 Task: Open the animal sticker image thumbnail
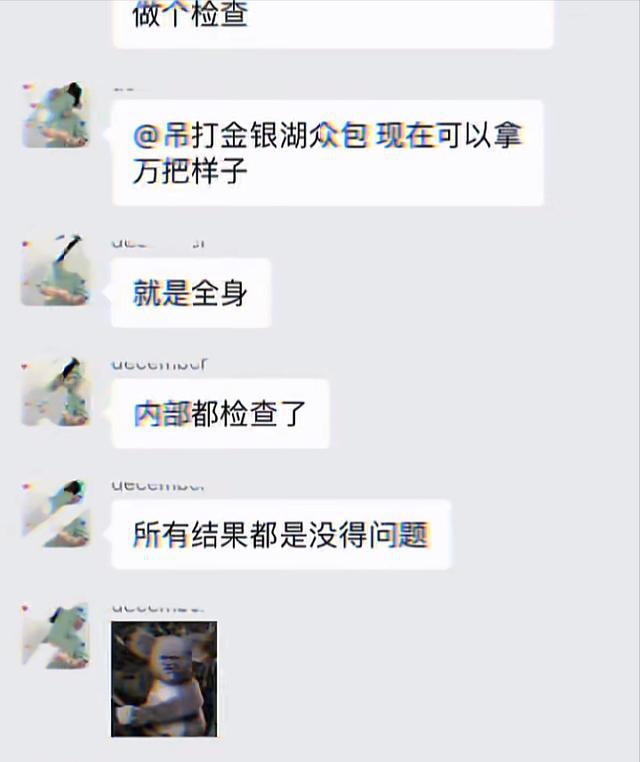point(164,679)
